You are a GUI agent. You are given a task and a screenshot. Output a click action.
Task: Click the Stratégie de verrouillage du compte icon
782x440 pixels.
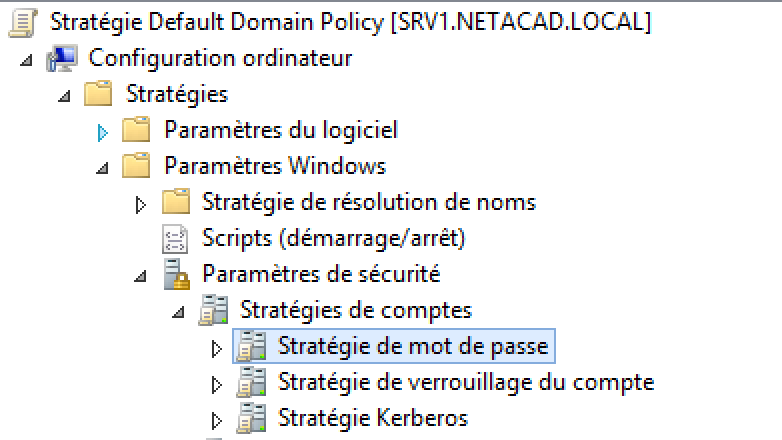250,382
